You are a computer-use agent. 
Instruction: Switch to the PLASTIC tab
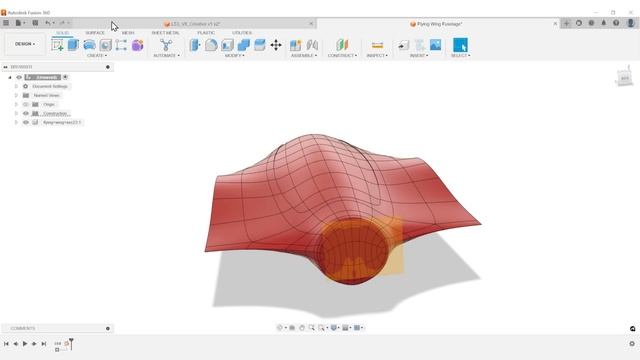tap(206, 33)
